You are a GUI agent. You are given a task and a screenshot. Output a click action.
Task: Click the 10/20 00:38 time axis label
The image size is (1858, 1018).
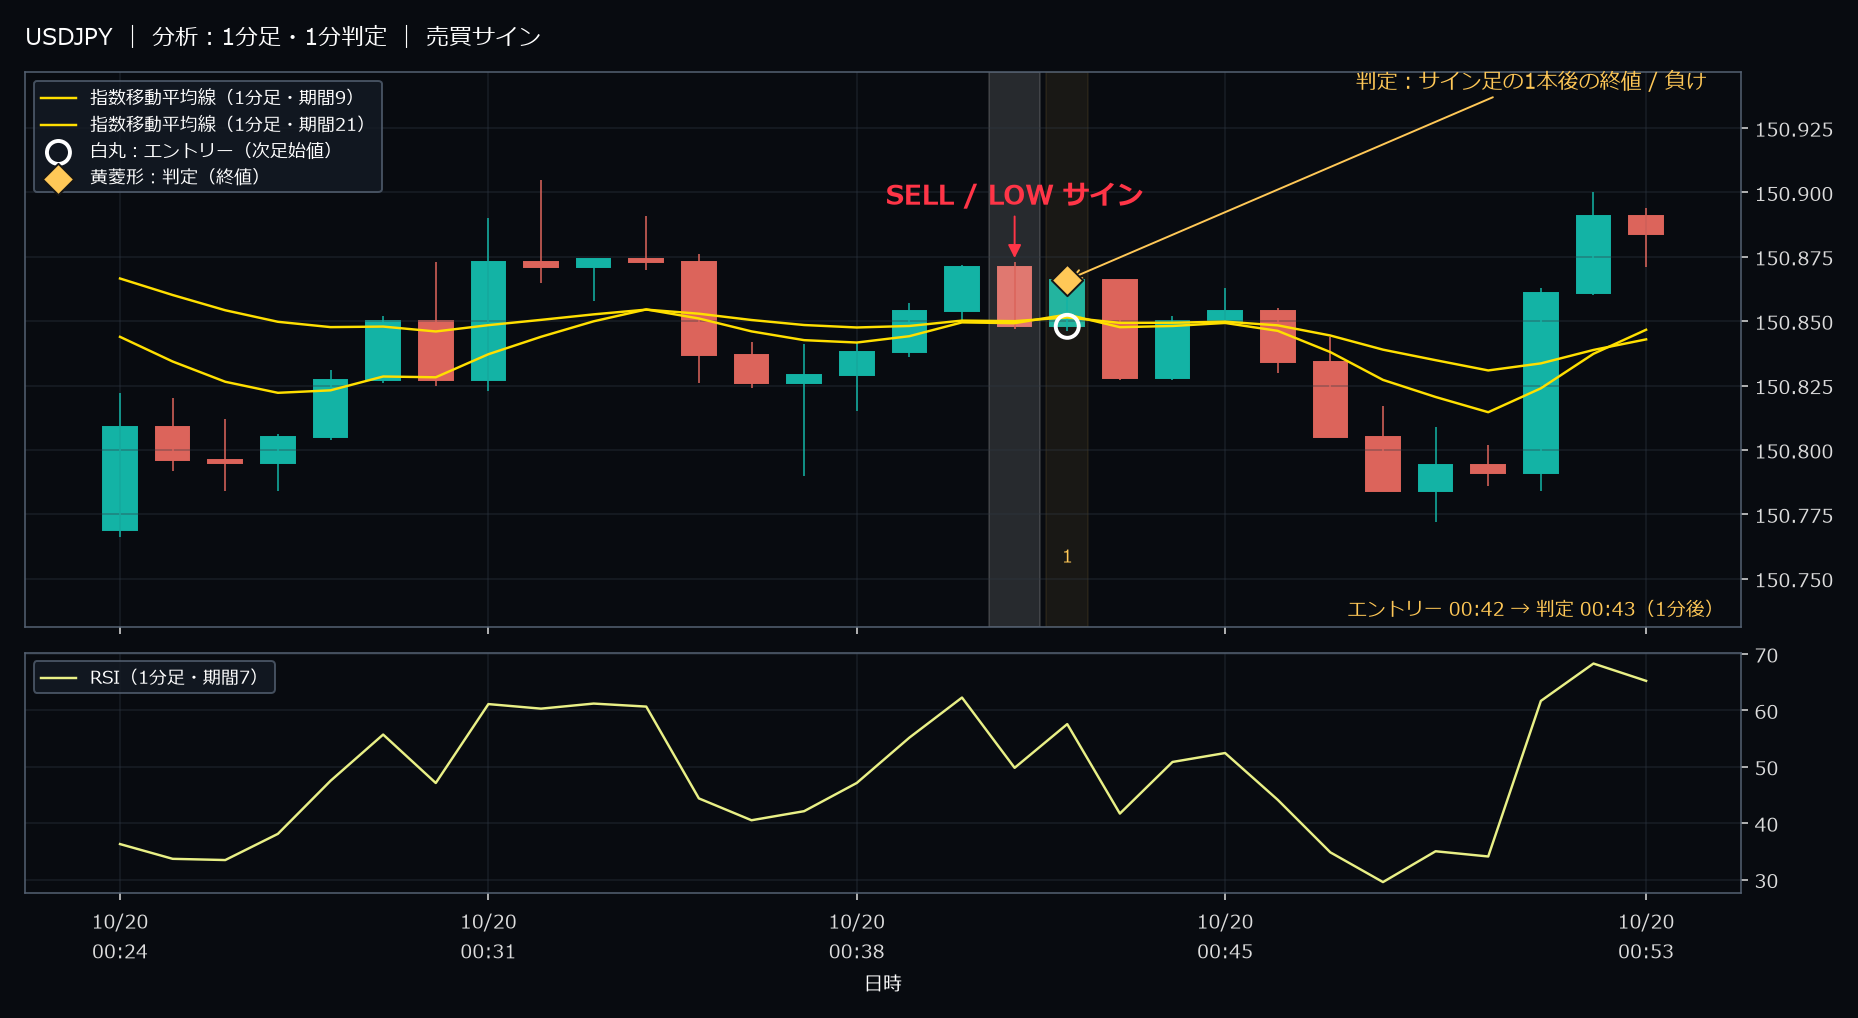[x=856, y=937]
